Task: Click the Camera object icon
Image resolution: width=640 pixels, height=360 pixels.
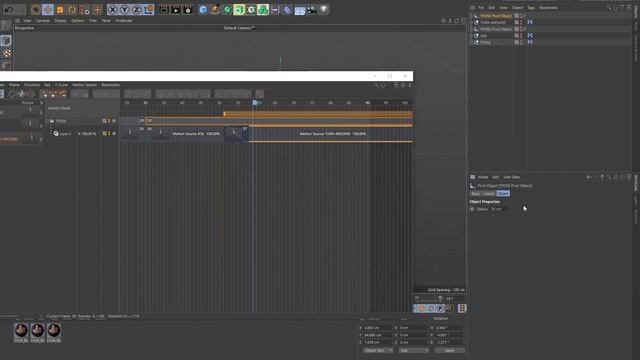Action: (x=311, y=9)
